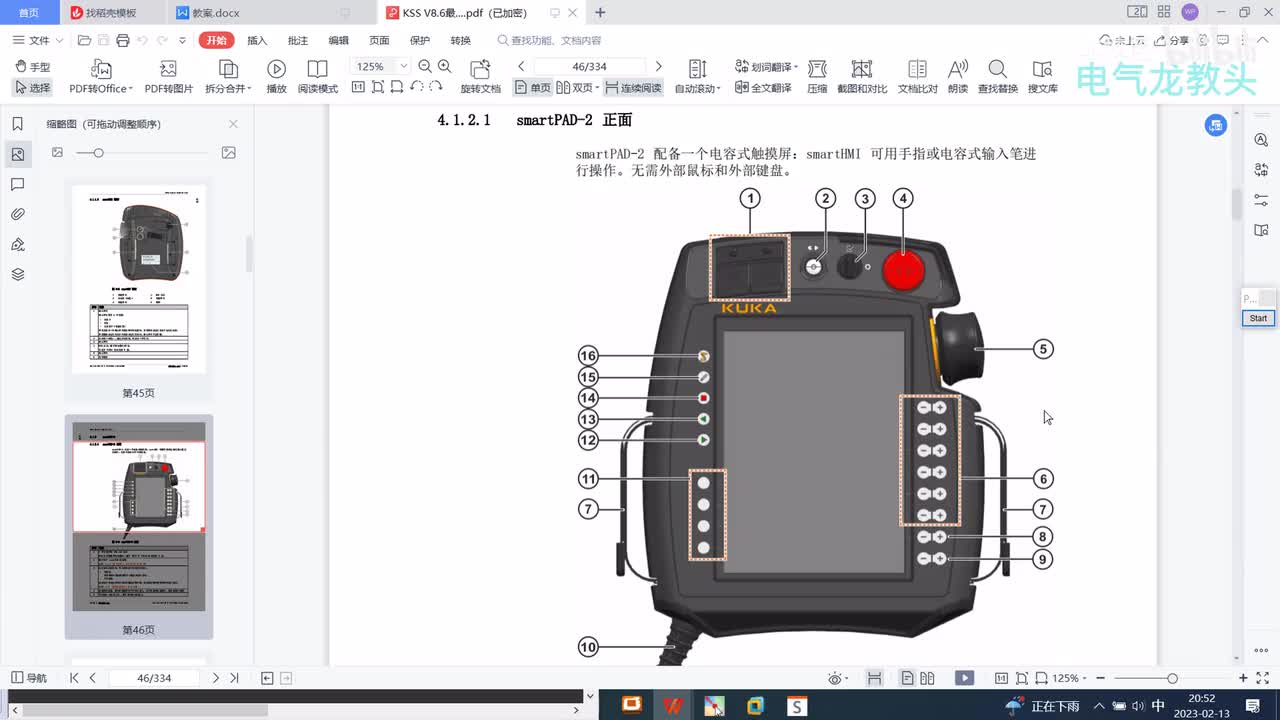Click the ribbon page number field 46/334

tap(589, 66)
